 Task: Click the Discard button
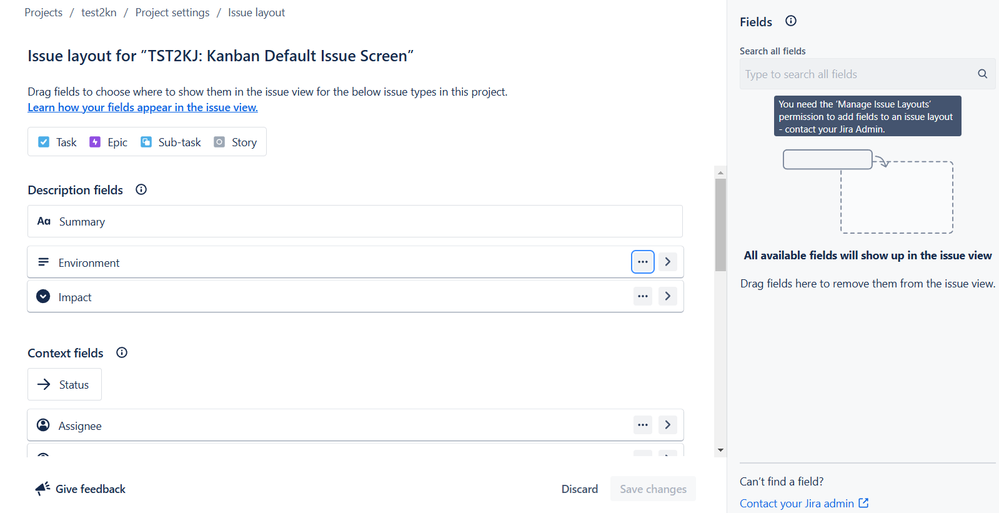579,489
